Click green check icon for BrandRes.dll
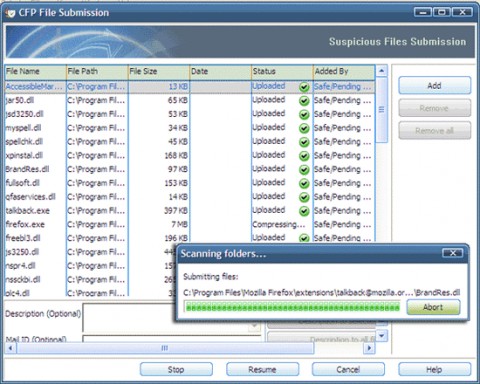The height and width of the screenshot is (384, 480). click(304, 170)
